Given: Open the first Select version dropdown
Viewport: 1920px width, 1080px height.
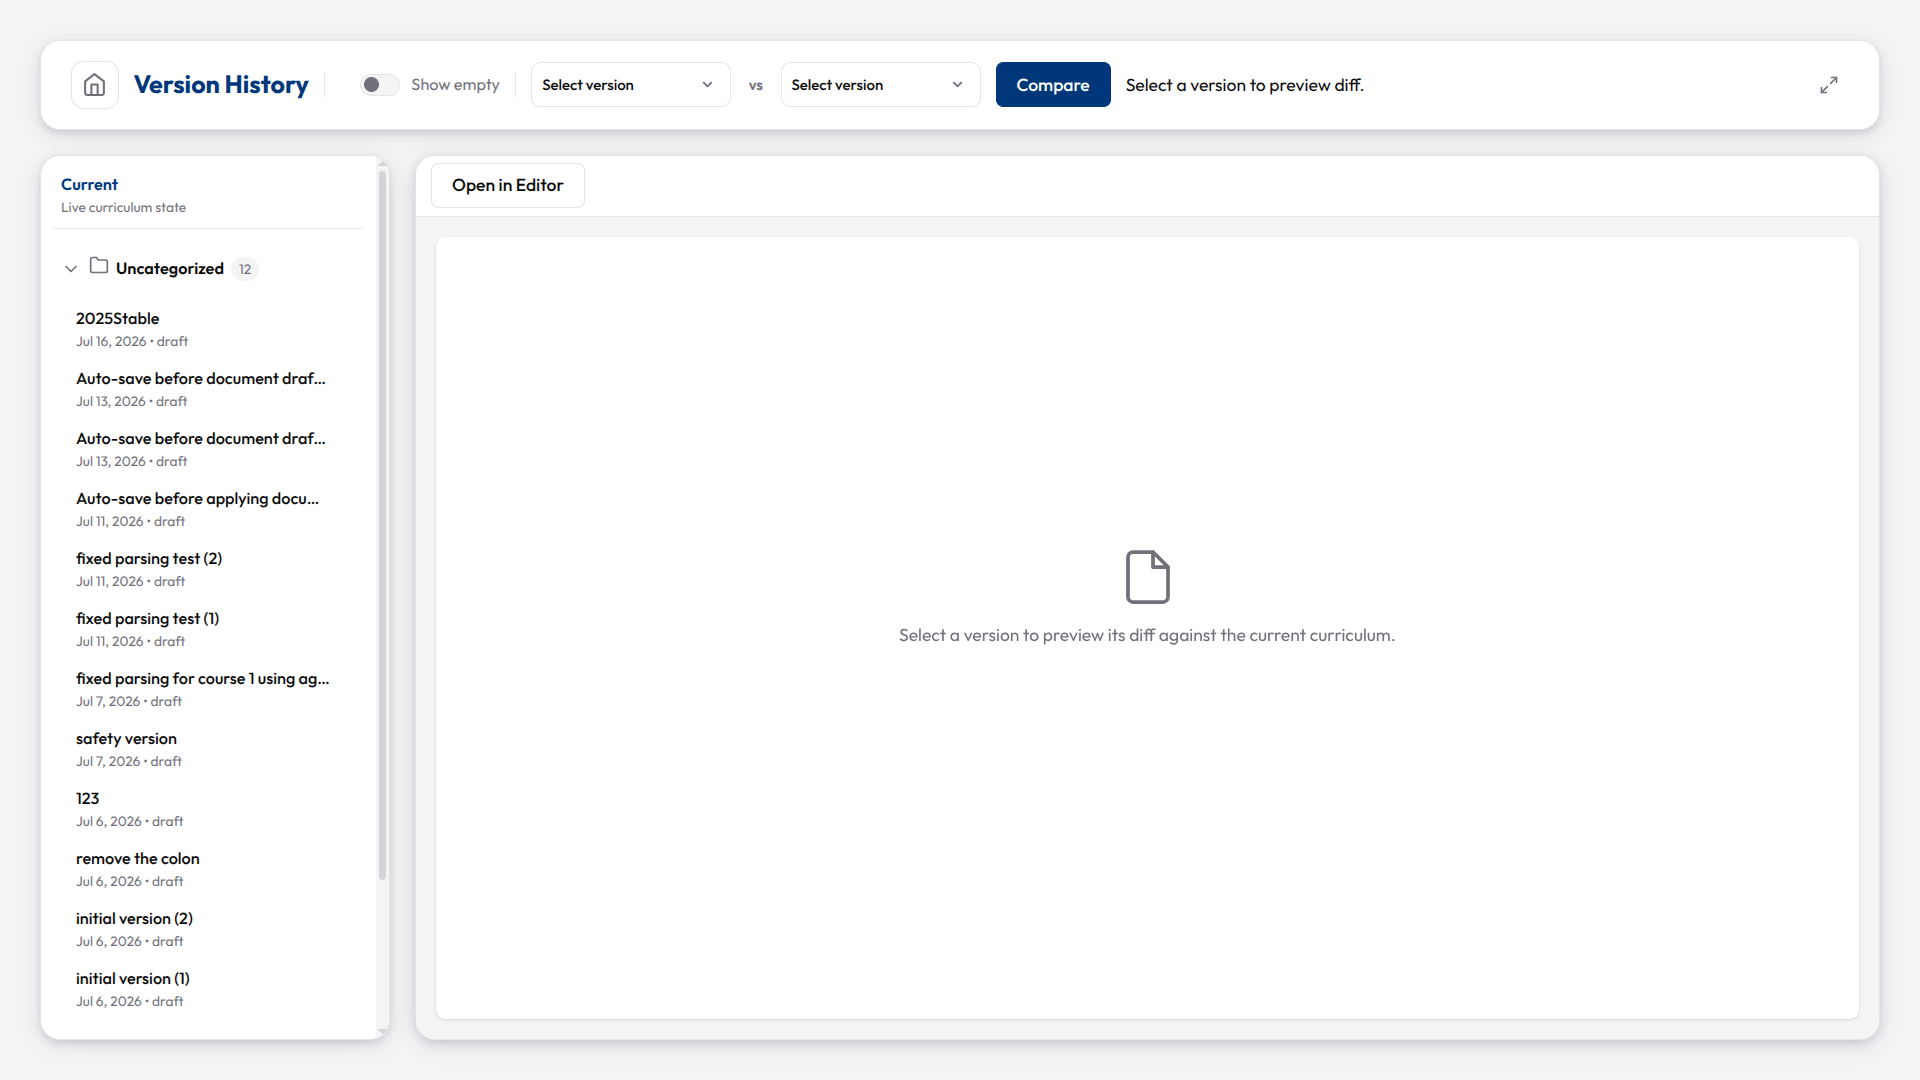Looking at the screenshot, I should click(630, 85).
